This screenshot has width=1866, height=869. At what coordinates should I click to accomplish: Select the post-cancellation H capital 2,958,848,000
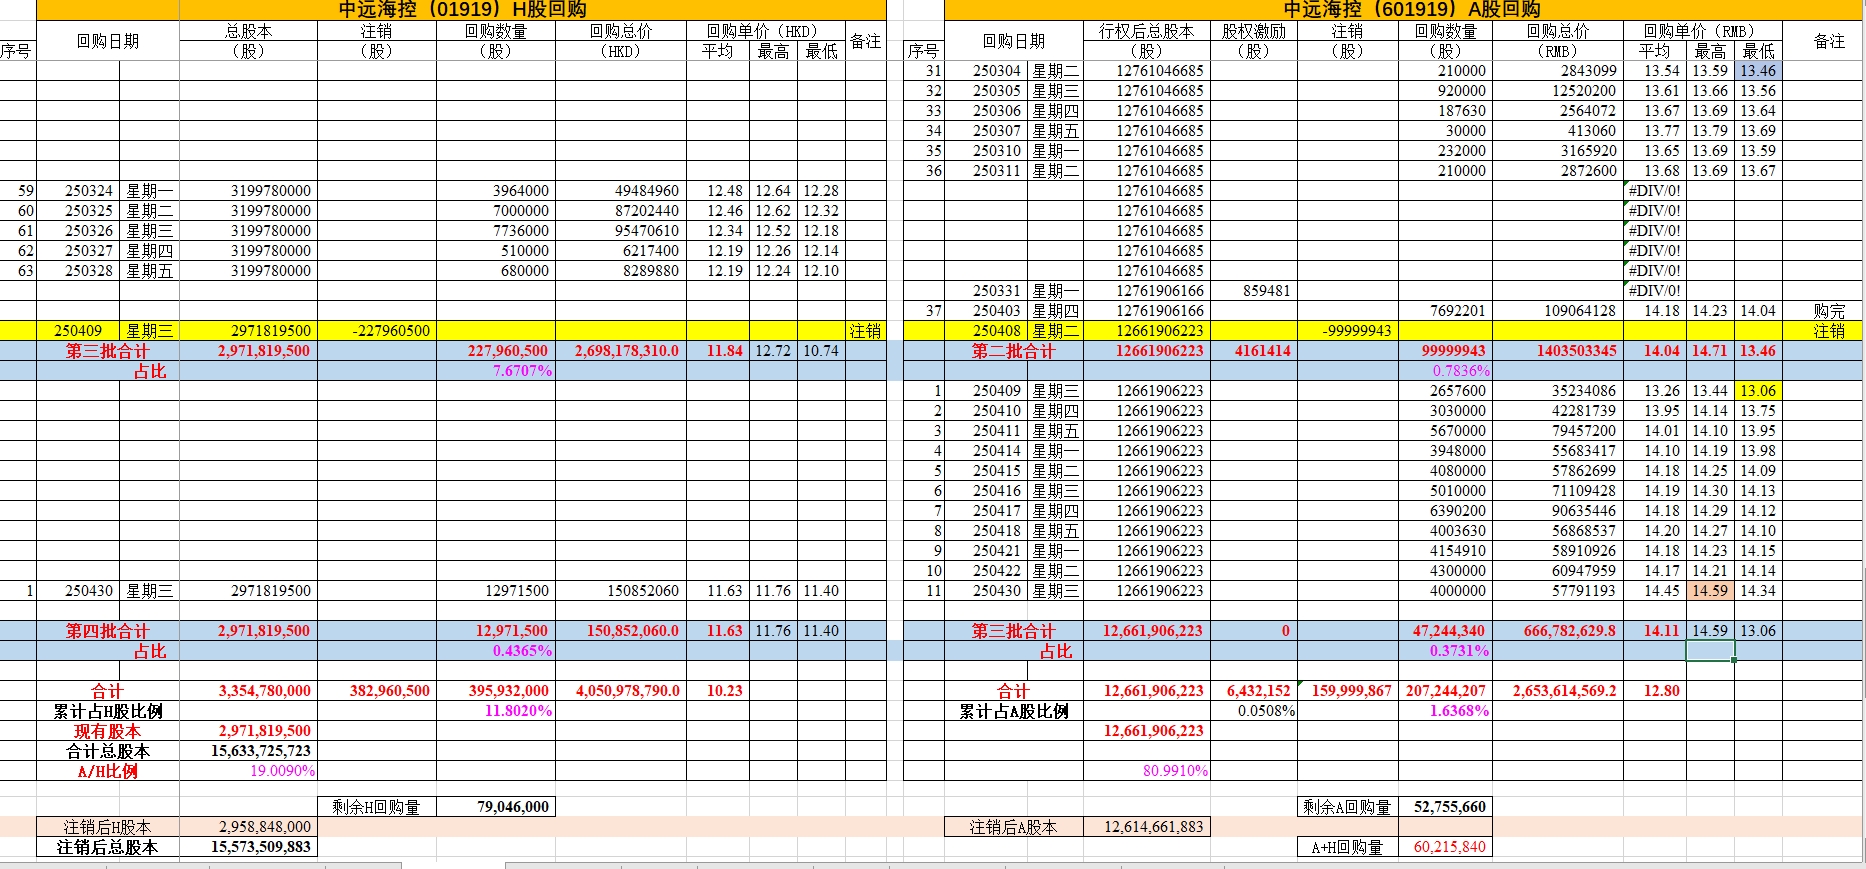tap(248, 827)
